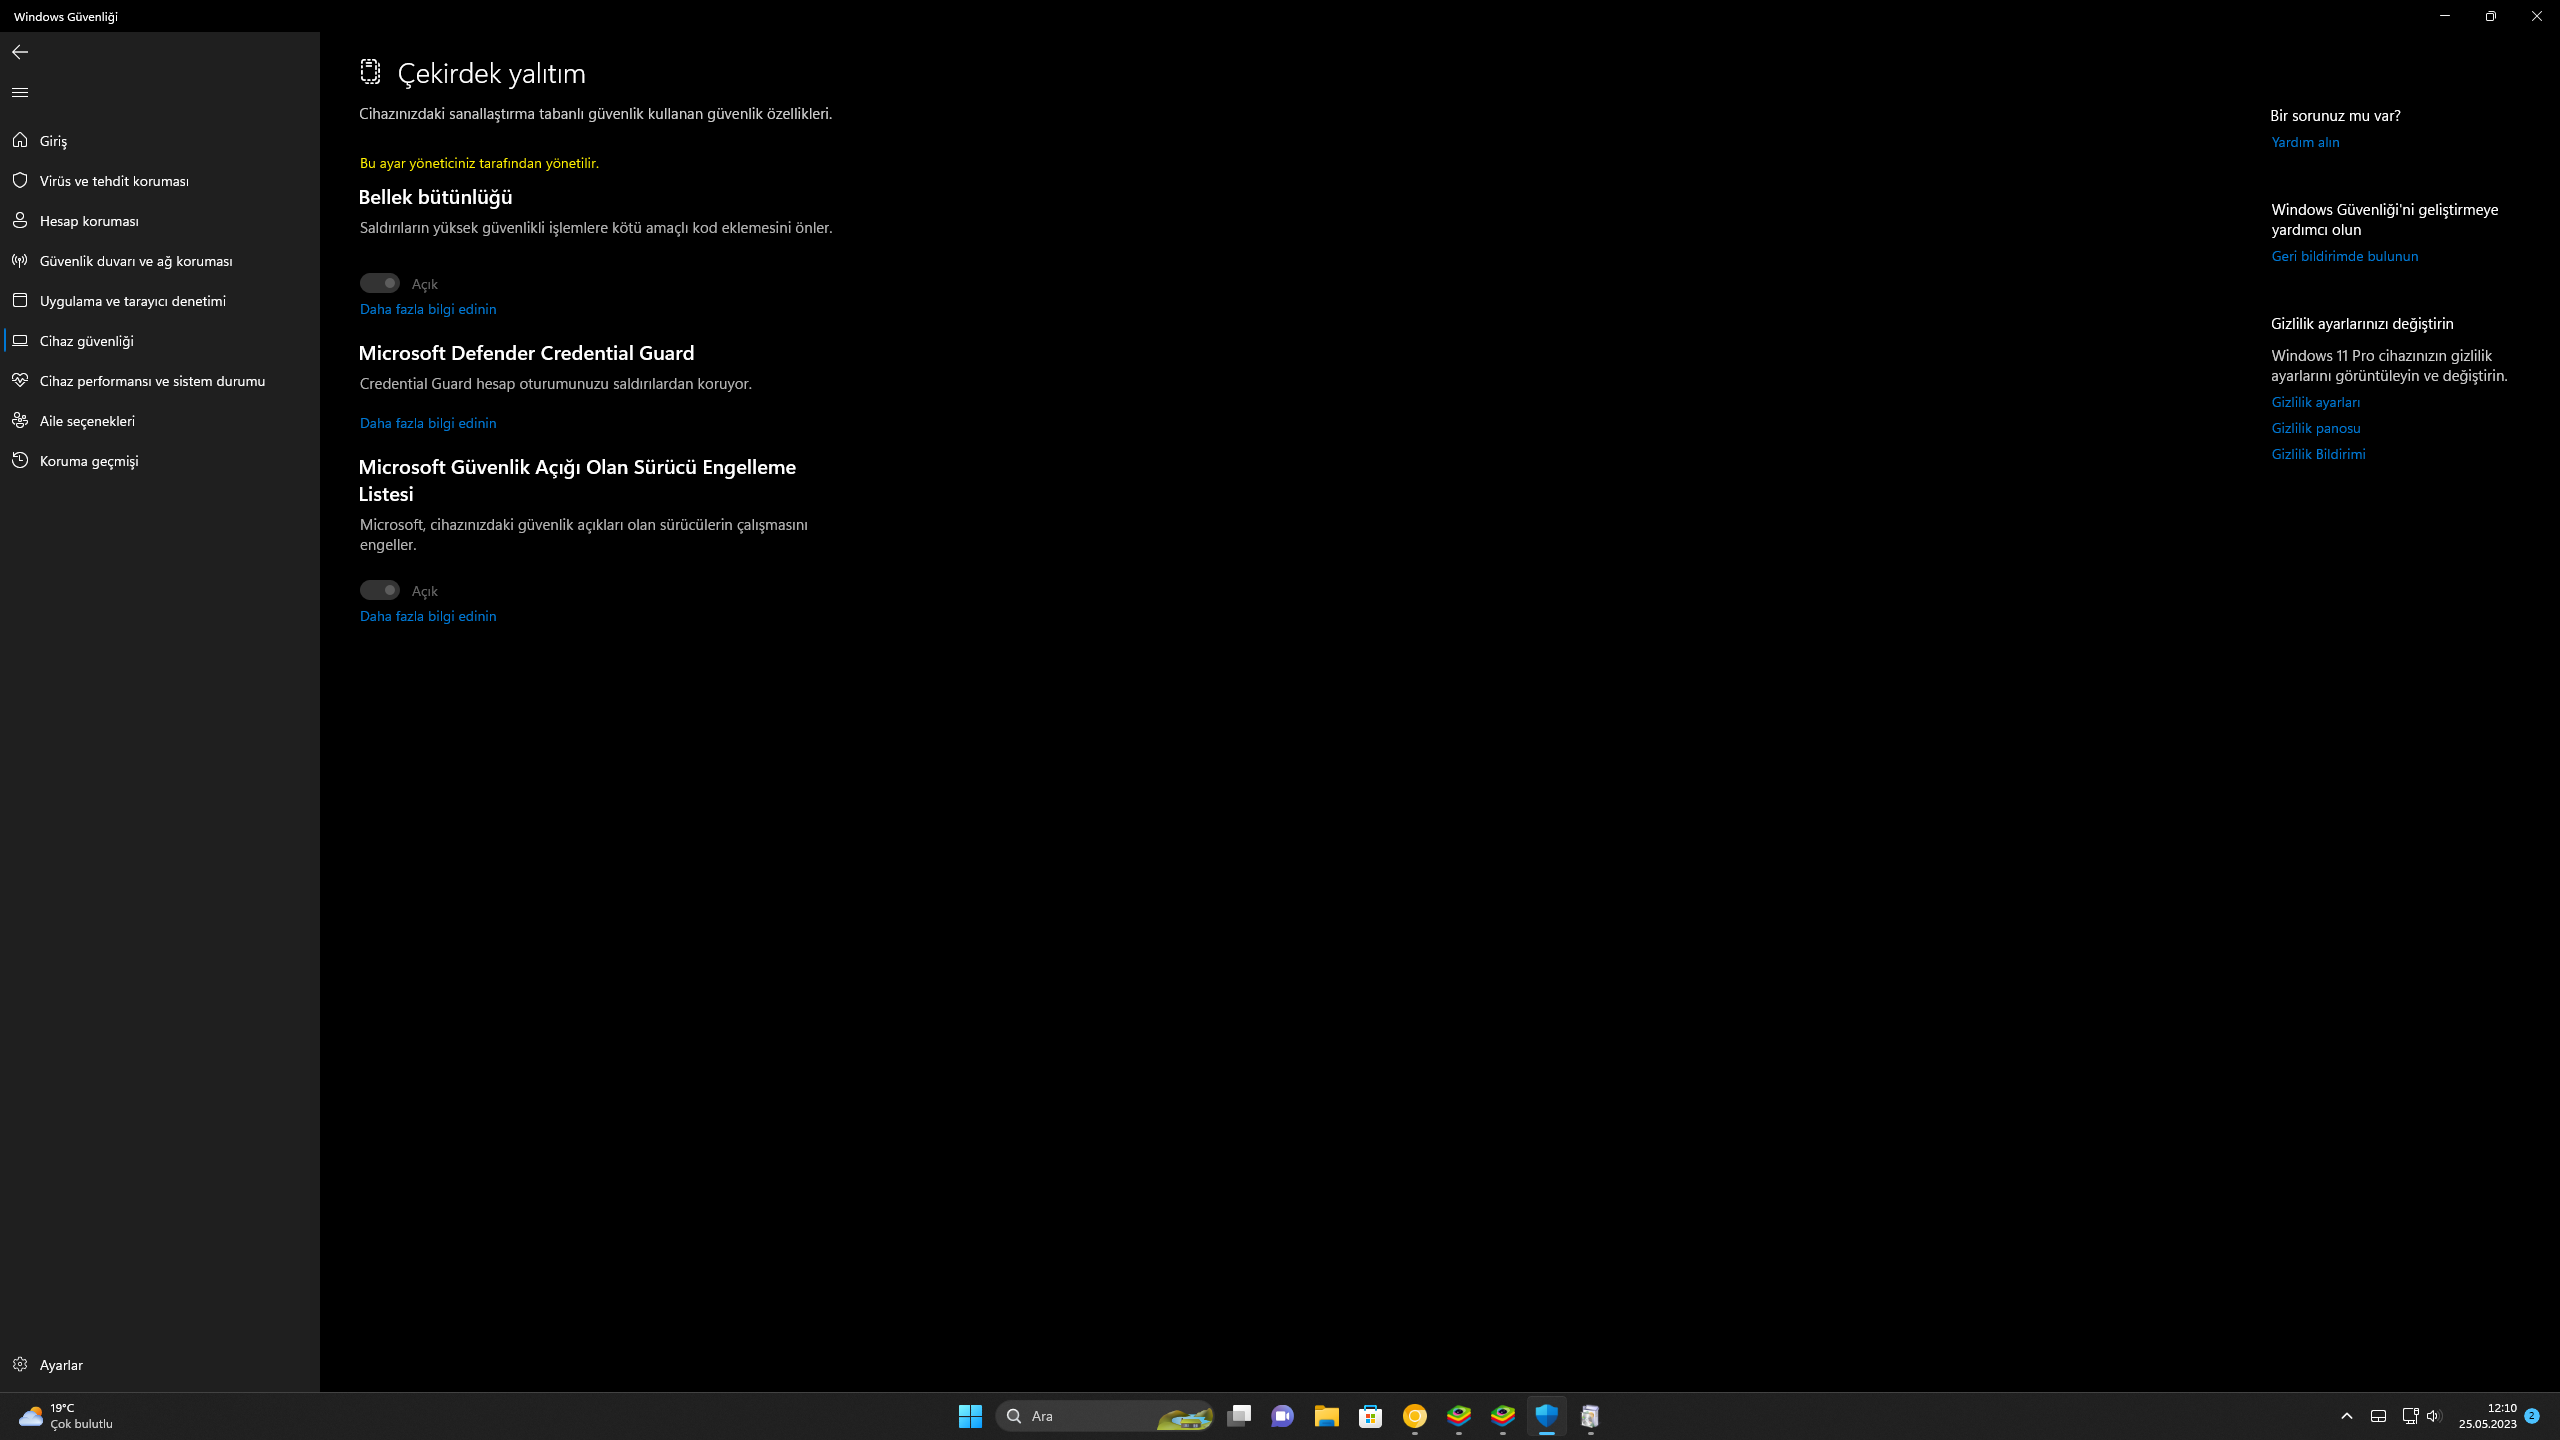Click the Windows Security shield on the taskbar
The height and width of the screenshot is (1440, 2560).
coord(1547,1416)
